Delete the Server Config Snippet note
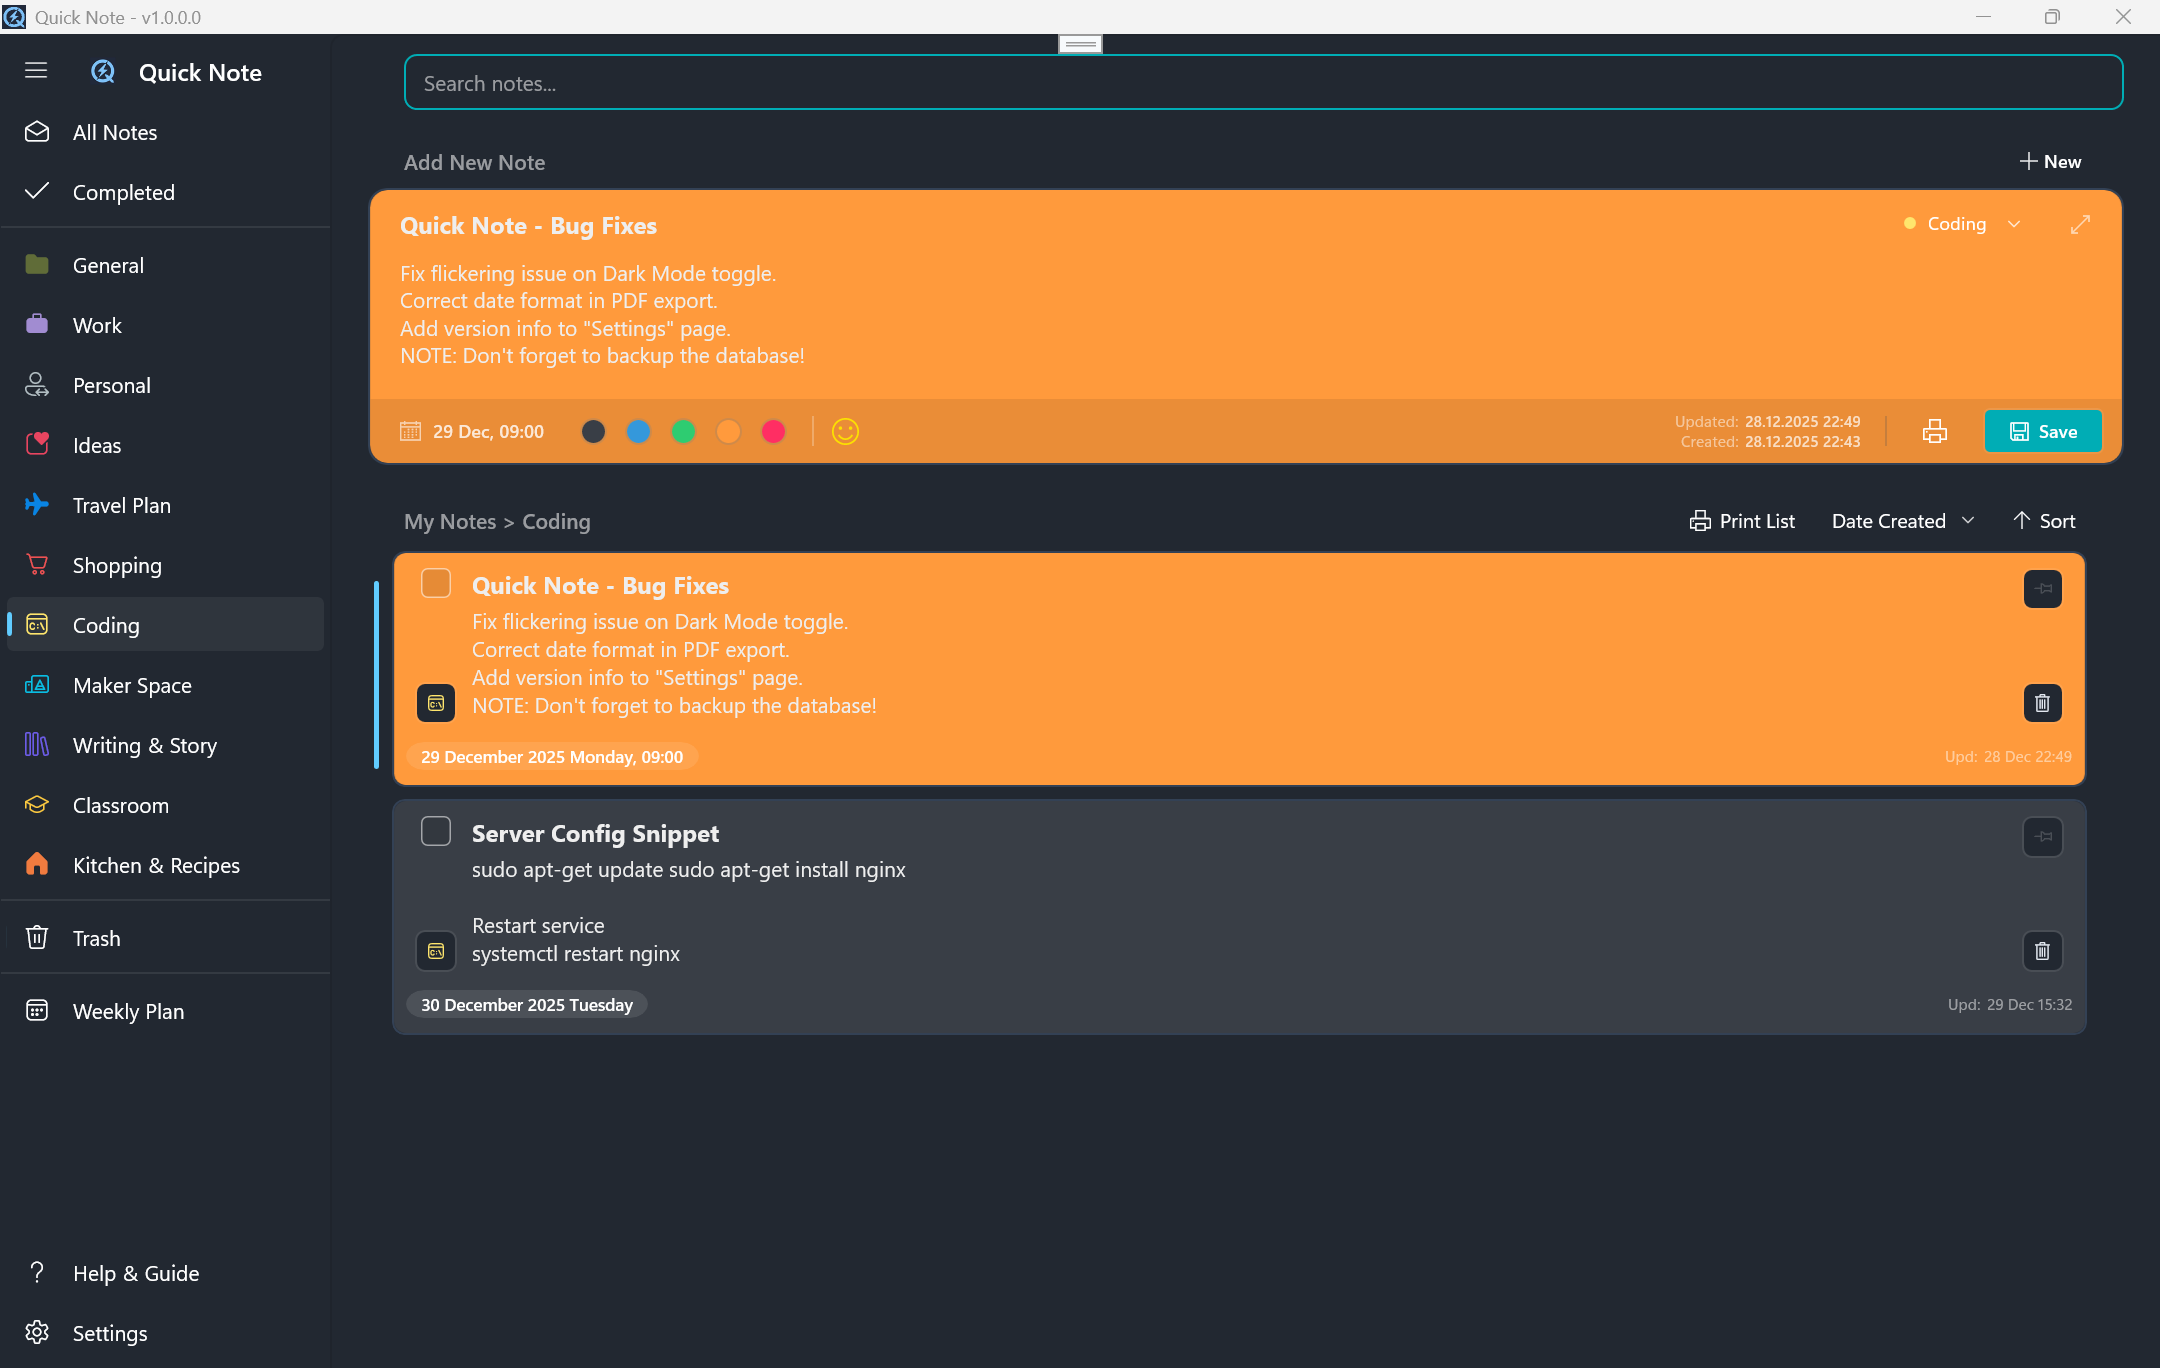This screenshot has width=2160, height=1368. (2042, 951)
